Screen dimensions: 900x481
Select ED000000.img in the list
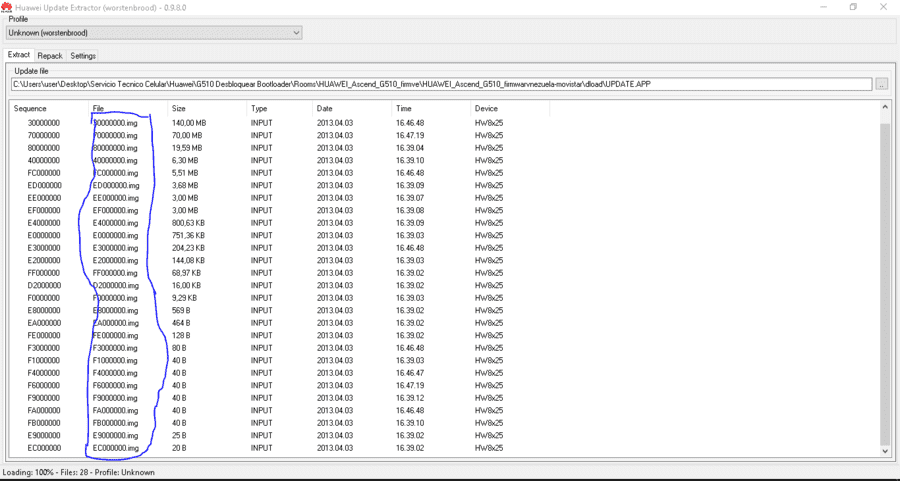pos(115,185)
